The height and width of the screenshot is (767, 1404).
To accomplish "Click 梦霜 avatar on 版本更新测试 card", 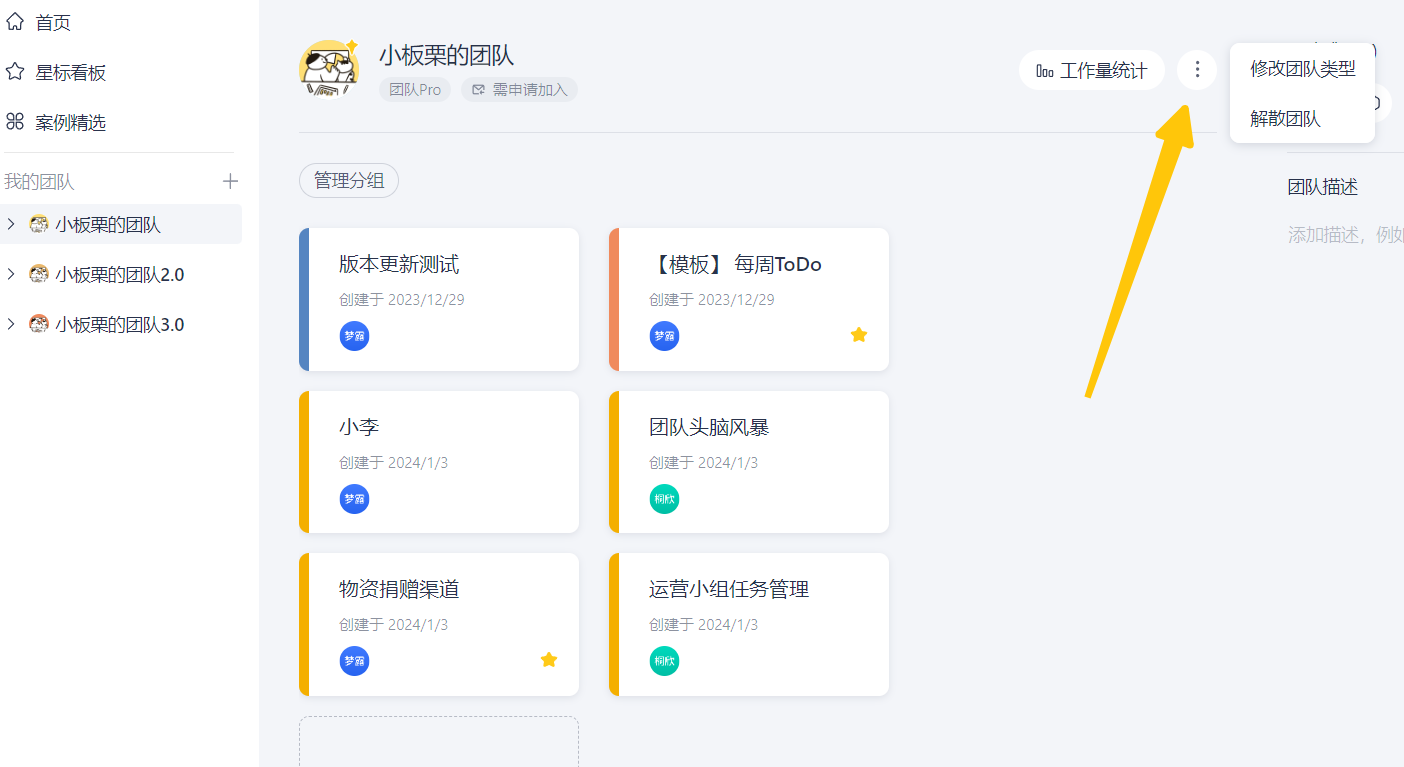I will pyautogui.click(x=354, y=336).
